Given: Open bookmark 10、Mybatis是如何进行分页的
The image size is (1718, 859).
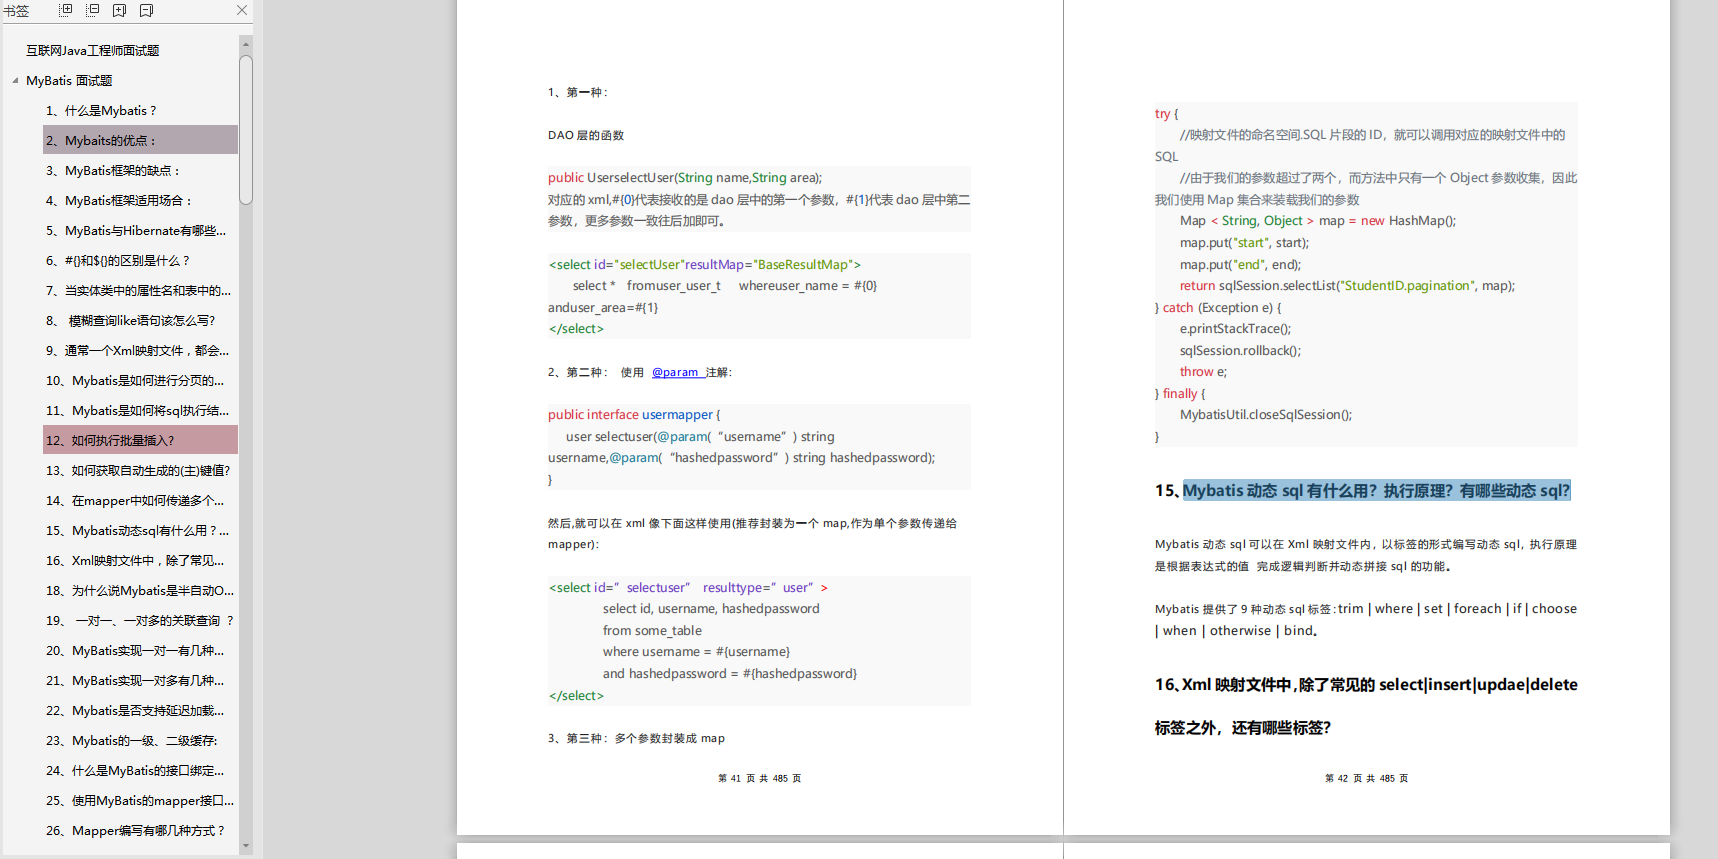Looking at the screenshot, I should (135, 380).
